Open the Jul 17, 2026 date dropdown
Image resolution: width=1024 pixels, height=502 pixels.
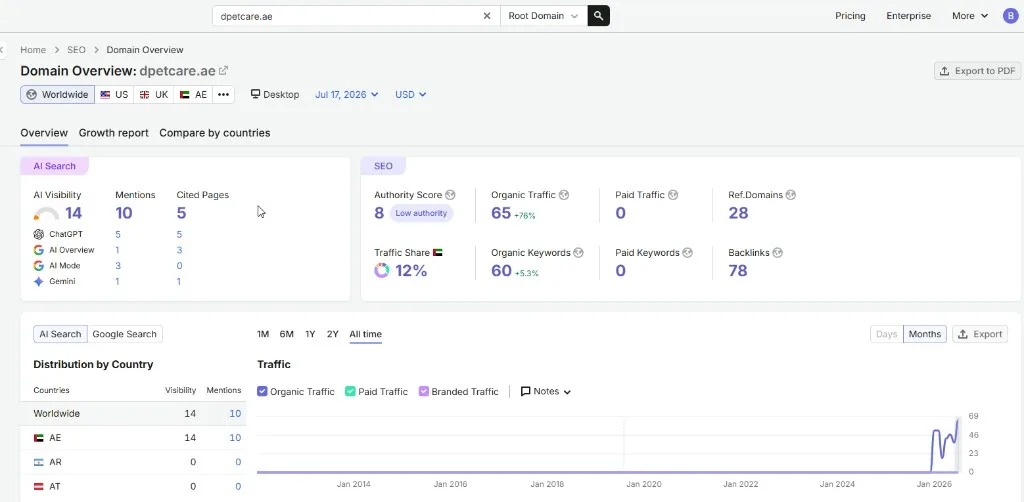tap(347, 95)
